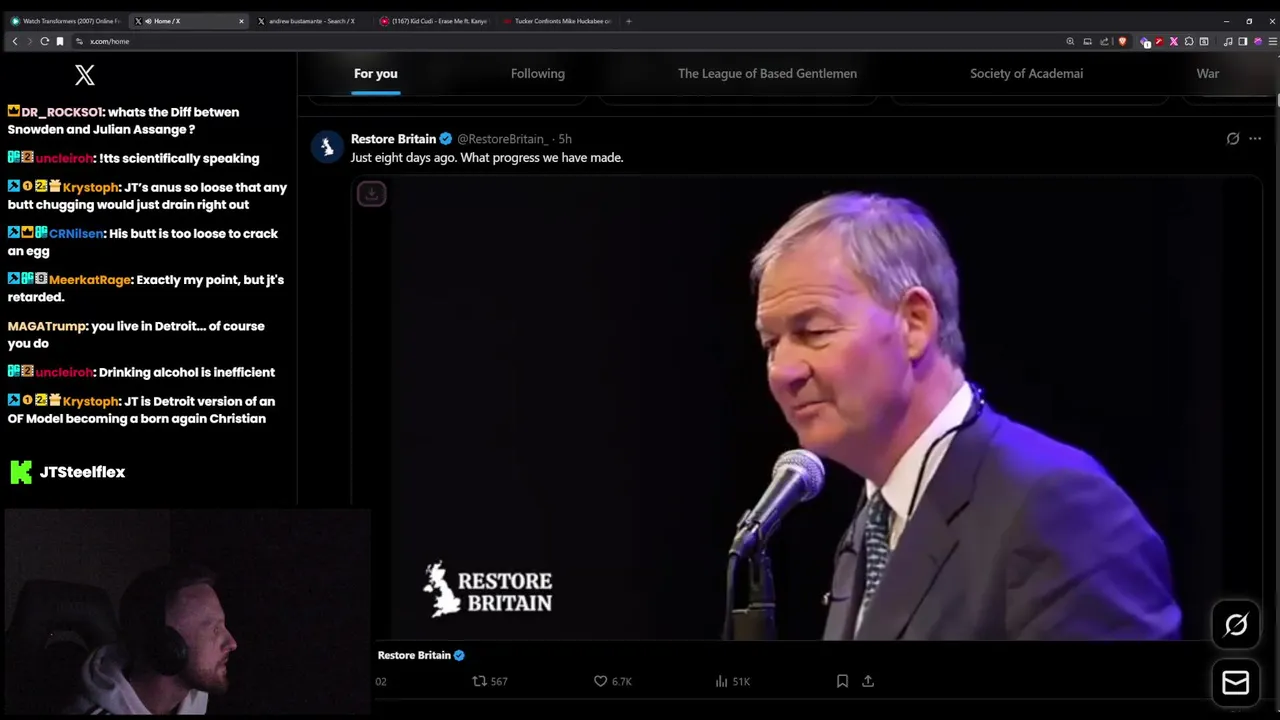The width and height of the screenshot is (1280, 720).
Task: Click MAGATrump's chat message about Detroit
Action: (x=136, y=335)
